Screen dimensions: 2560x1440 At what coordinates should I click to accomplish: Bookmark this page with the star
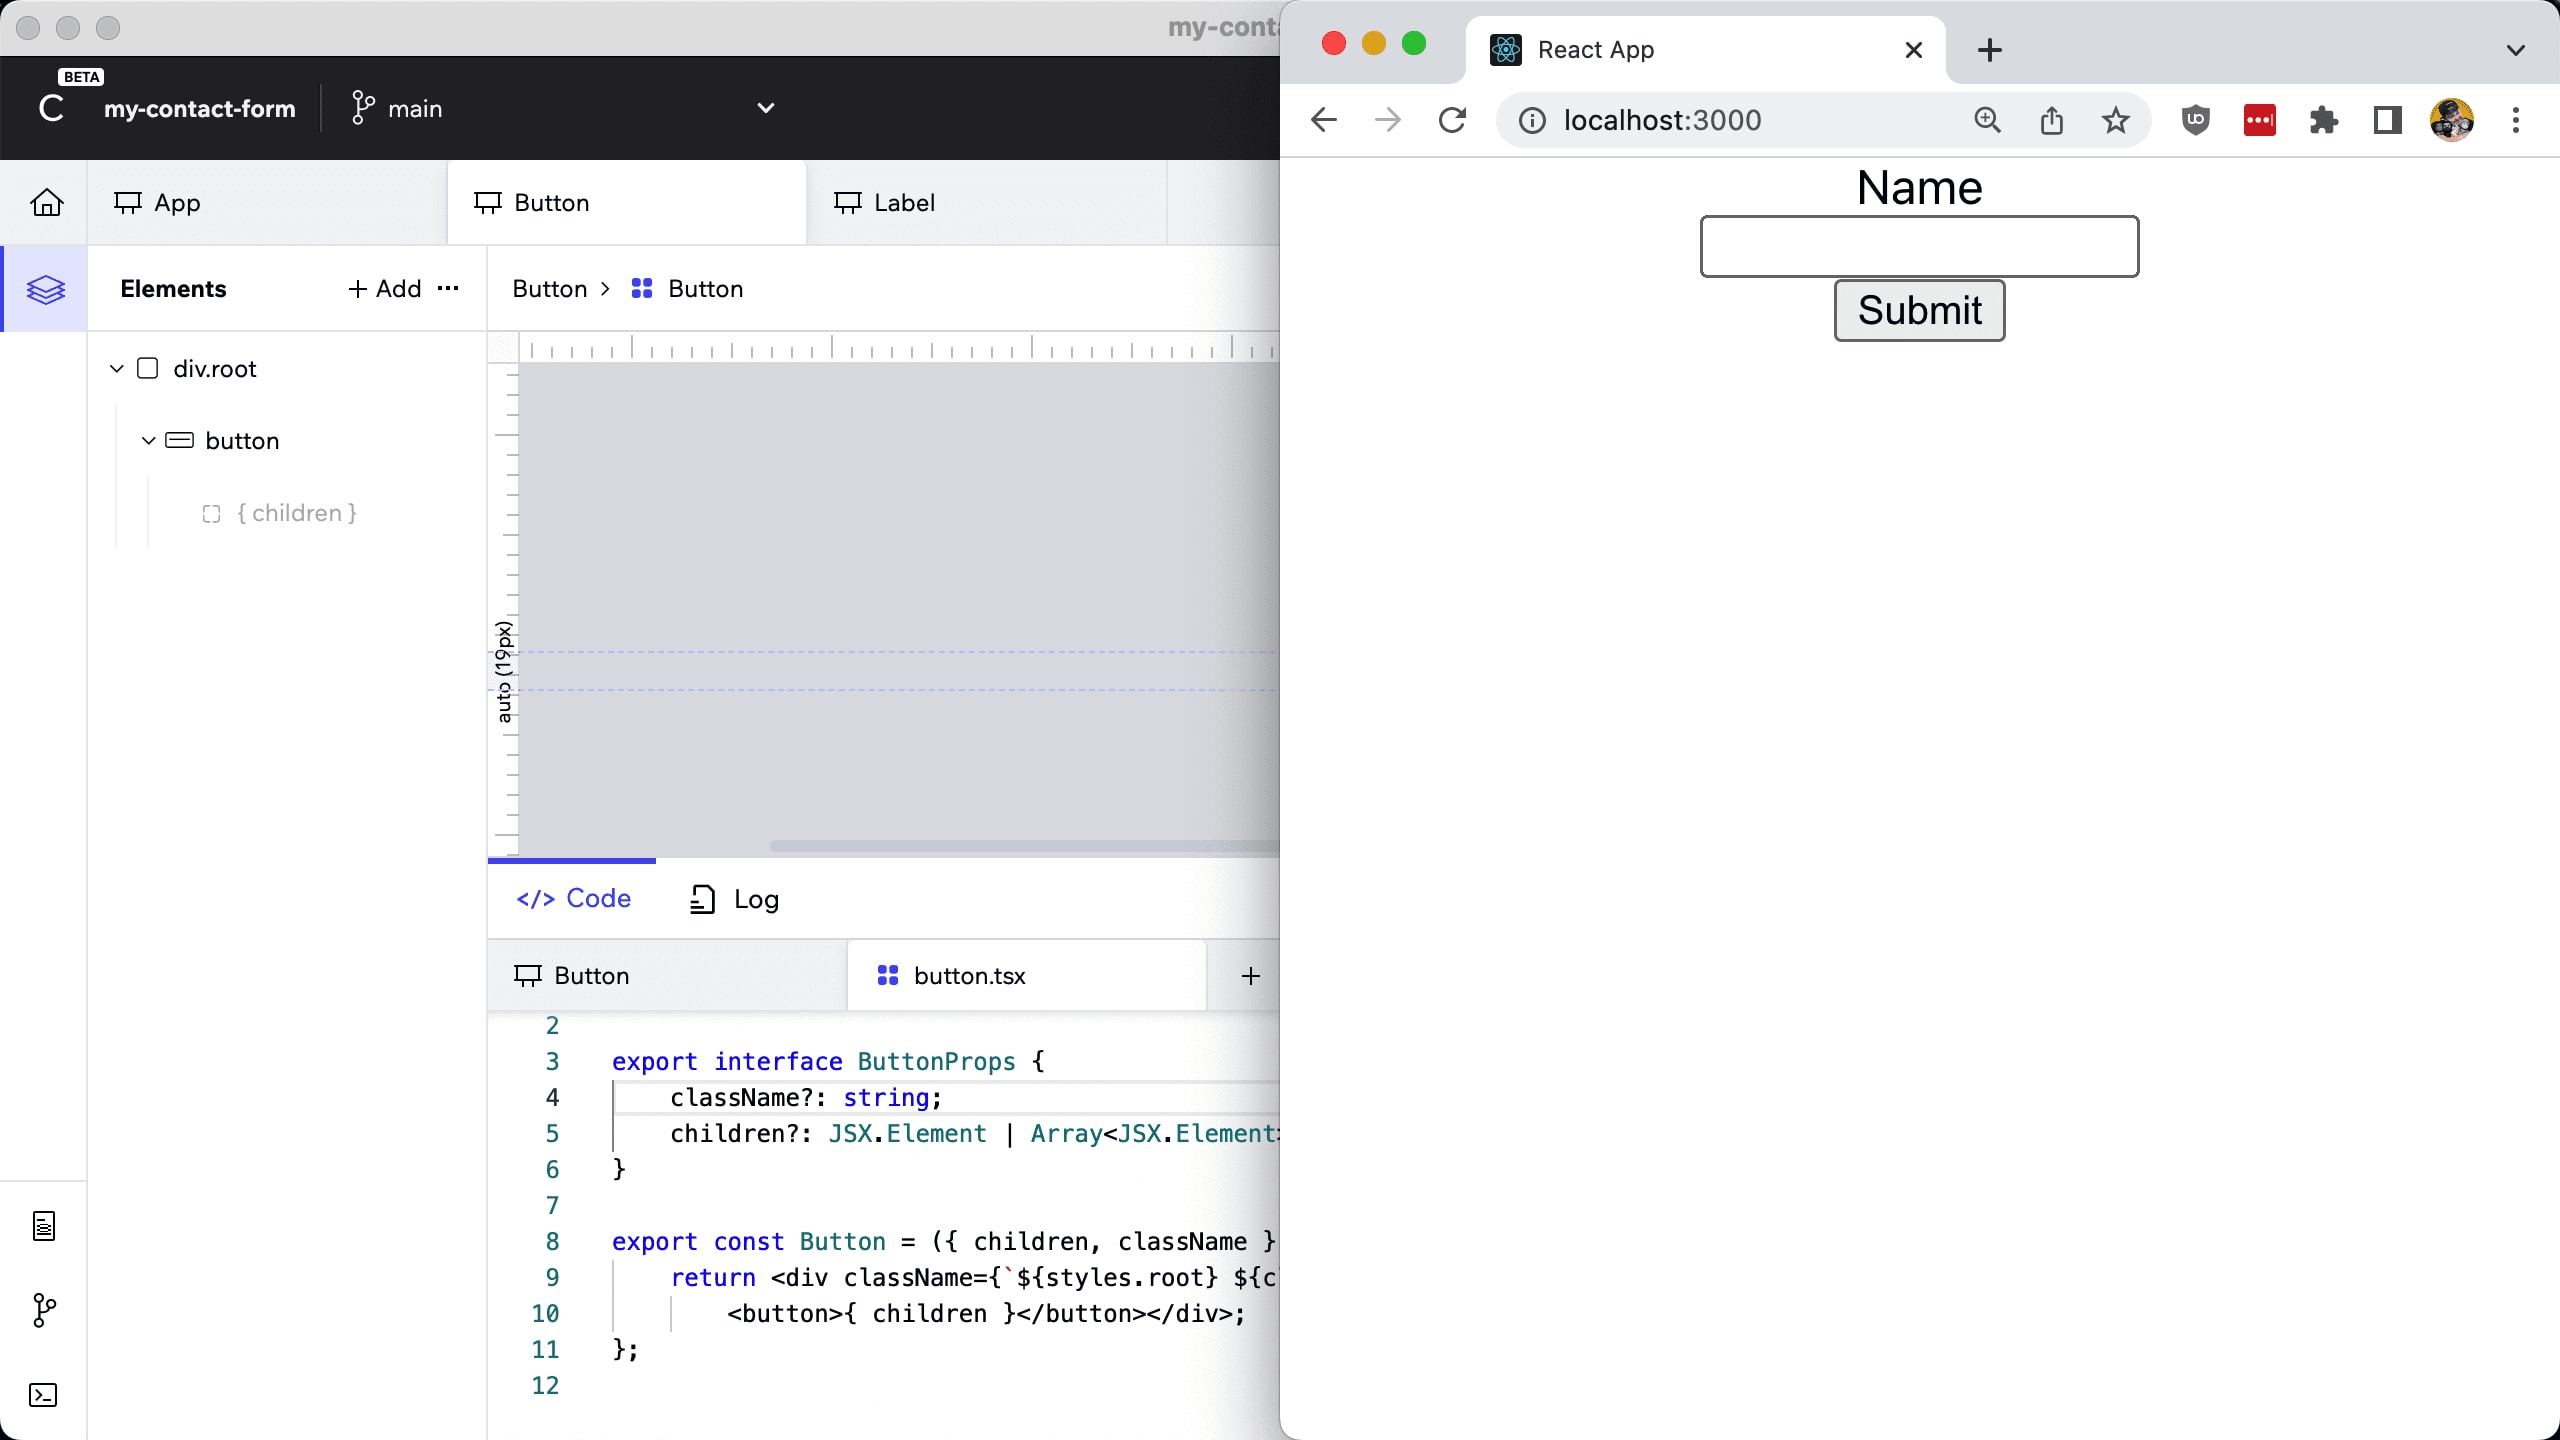click(x=2116, y=121)
